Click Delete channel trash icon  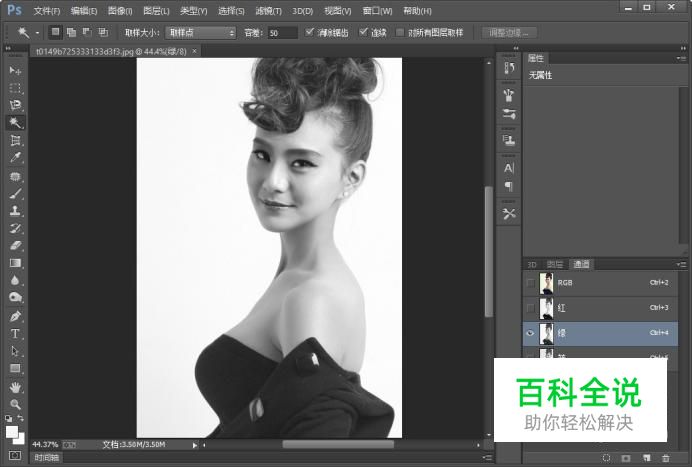click(x=666, y=458)
